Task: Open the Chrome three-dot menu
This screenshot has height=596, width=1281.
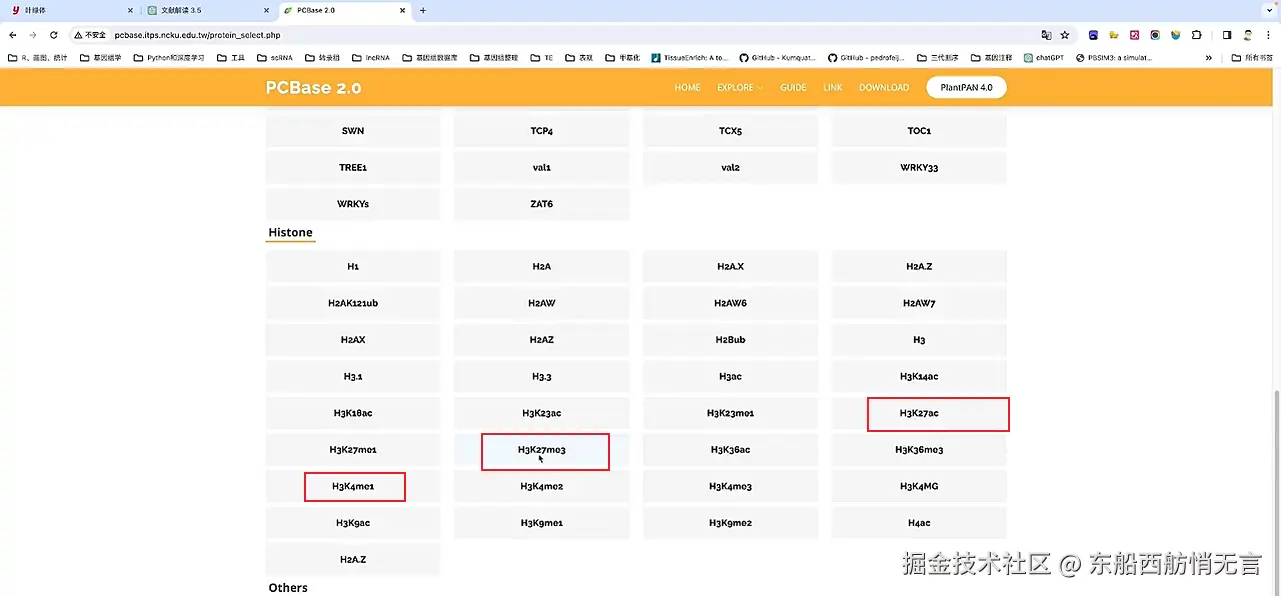Action: point(1268,34)
